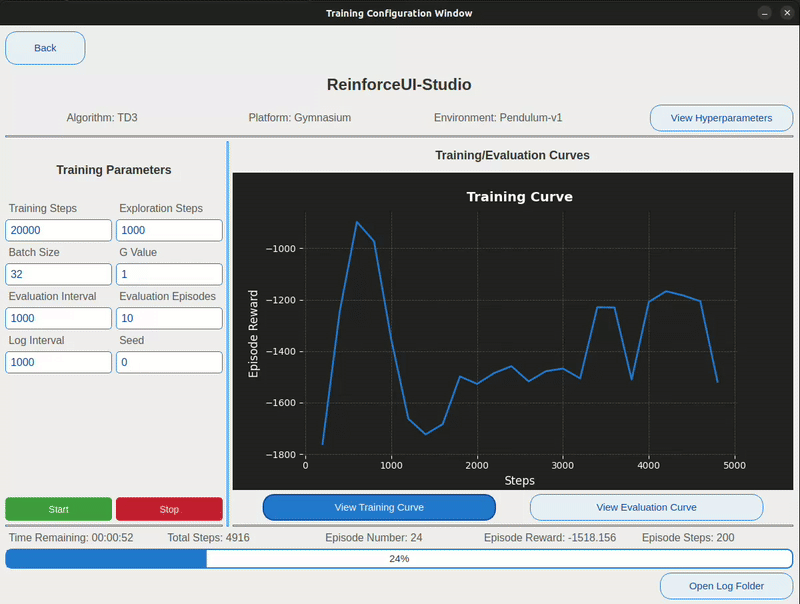Click the 'Total Steps: 4916' status
800x604 pixels.
click(x=209, y=538)
